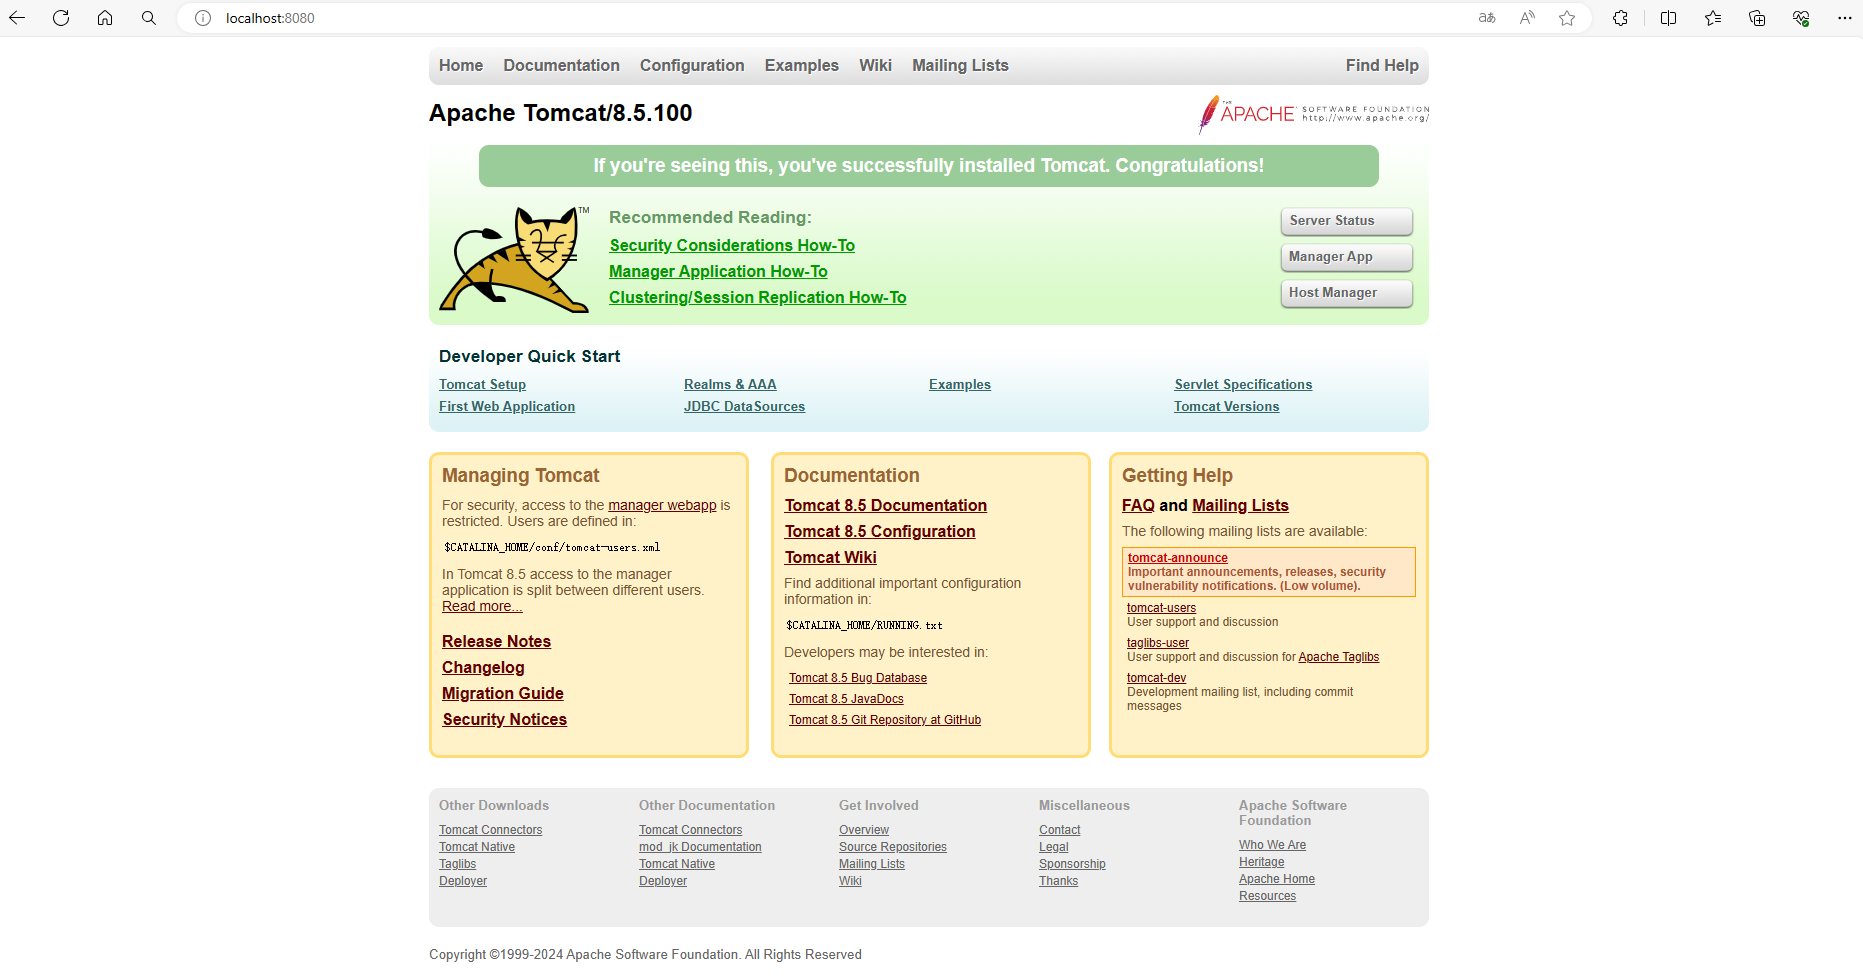Open Tomcat 8.5 Git Repository at GitHub
This screenshot has width=1863, height=978.
click(885, 720)
